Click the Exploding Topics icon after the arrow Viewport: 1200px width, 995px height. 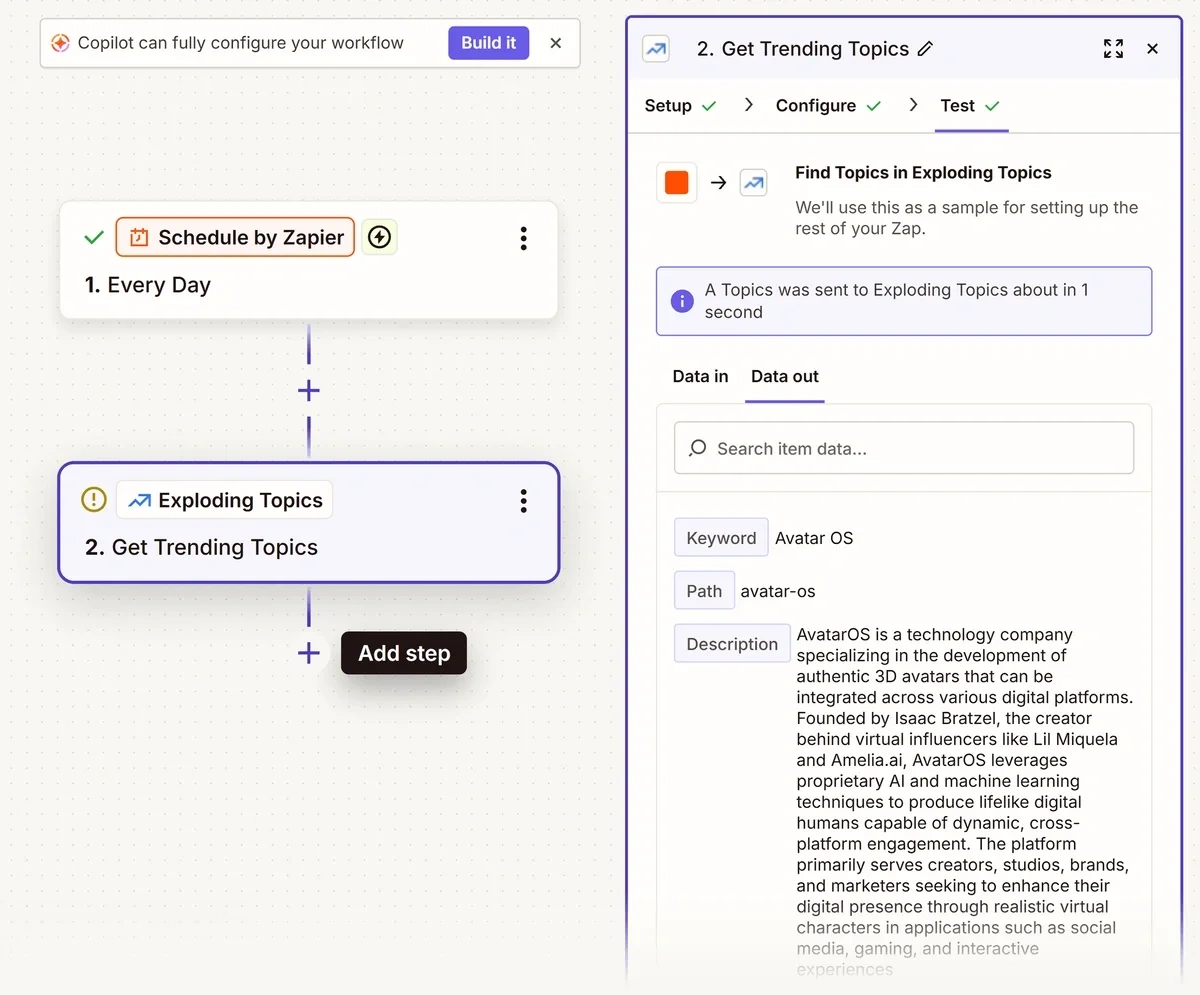point(753,183)
